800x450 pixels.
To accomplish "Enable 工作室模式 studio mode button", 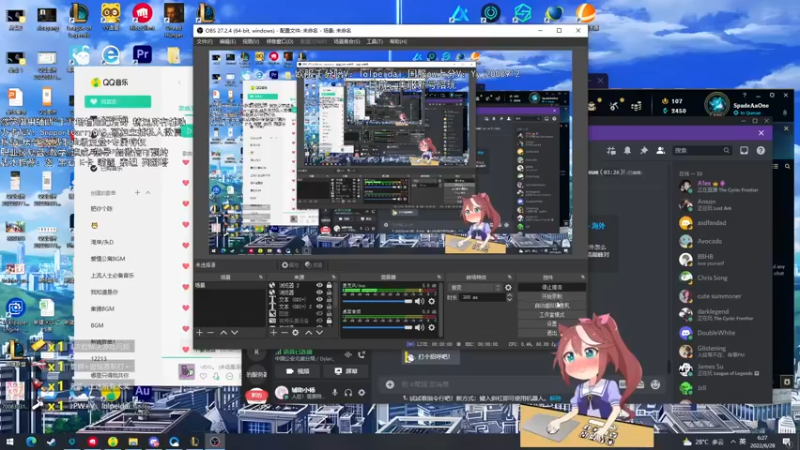I will point(552,315).
